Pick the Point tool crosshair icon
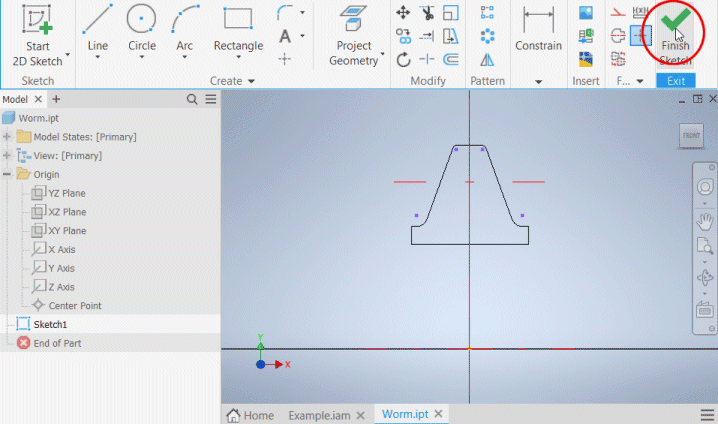This screenshot has height=424, width=718. tap(284, 59)
